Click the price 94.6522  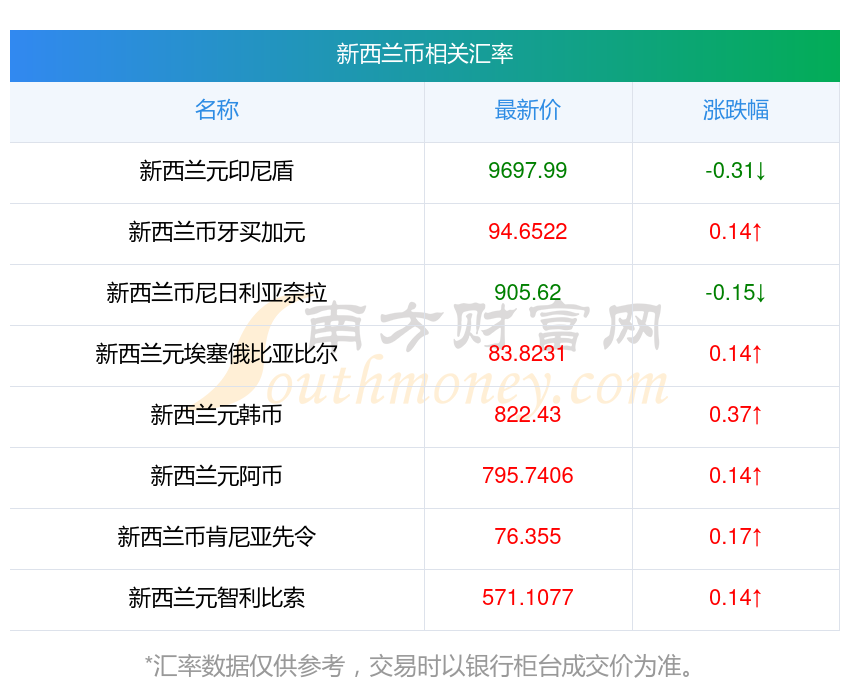click(527, 232)
